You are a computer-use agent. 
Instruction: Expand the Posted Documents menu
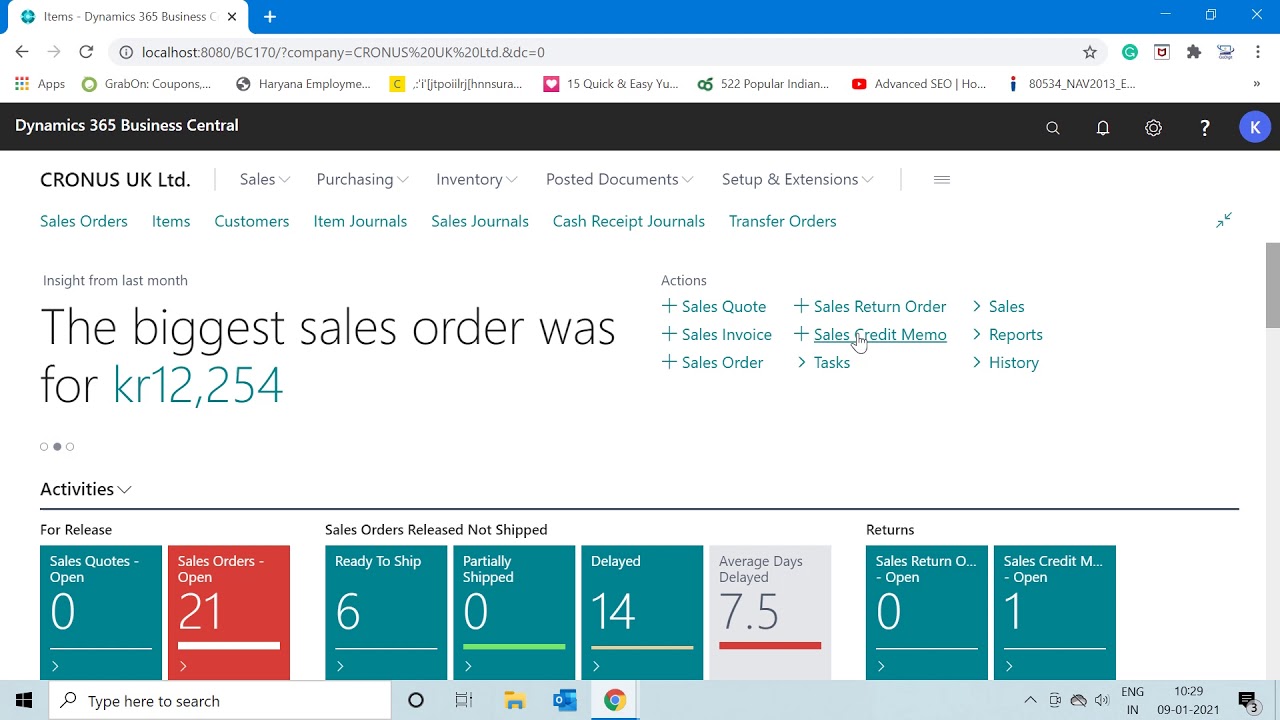coord(620,179)
